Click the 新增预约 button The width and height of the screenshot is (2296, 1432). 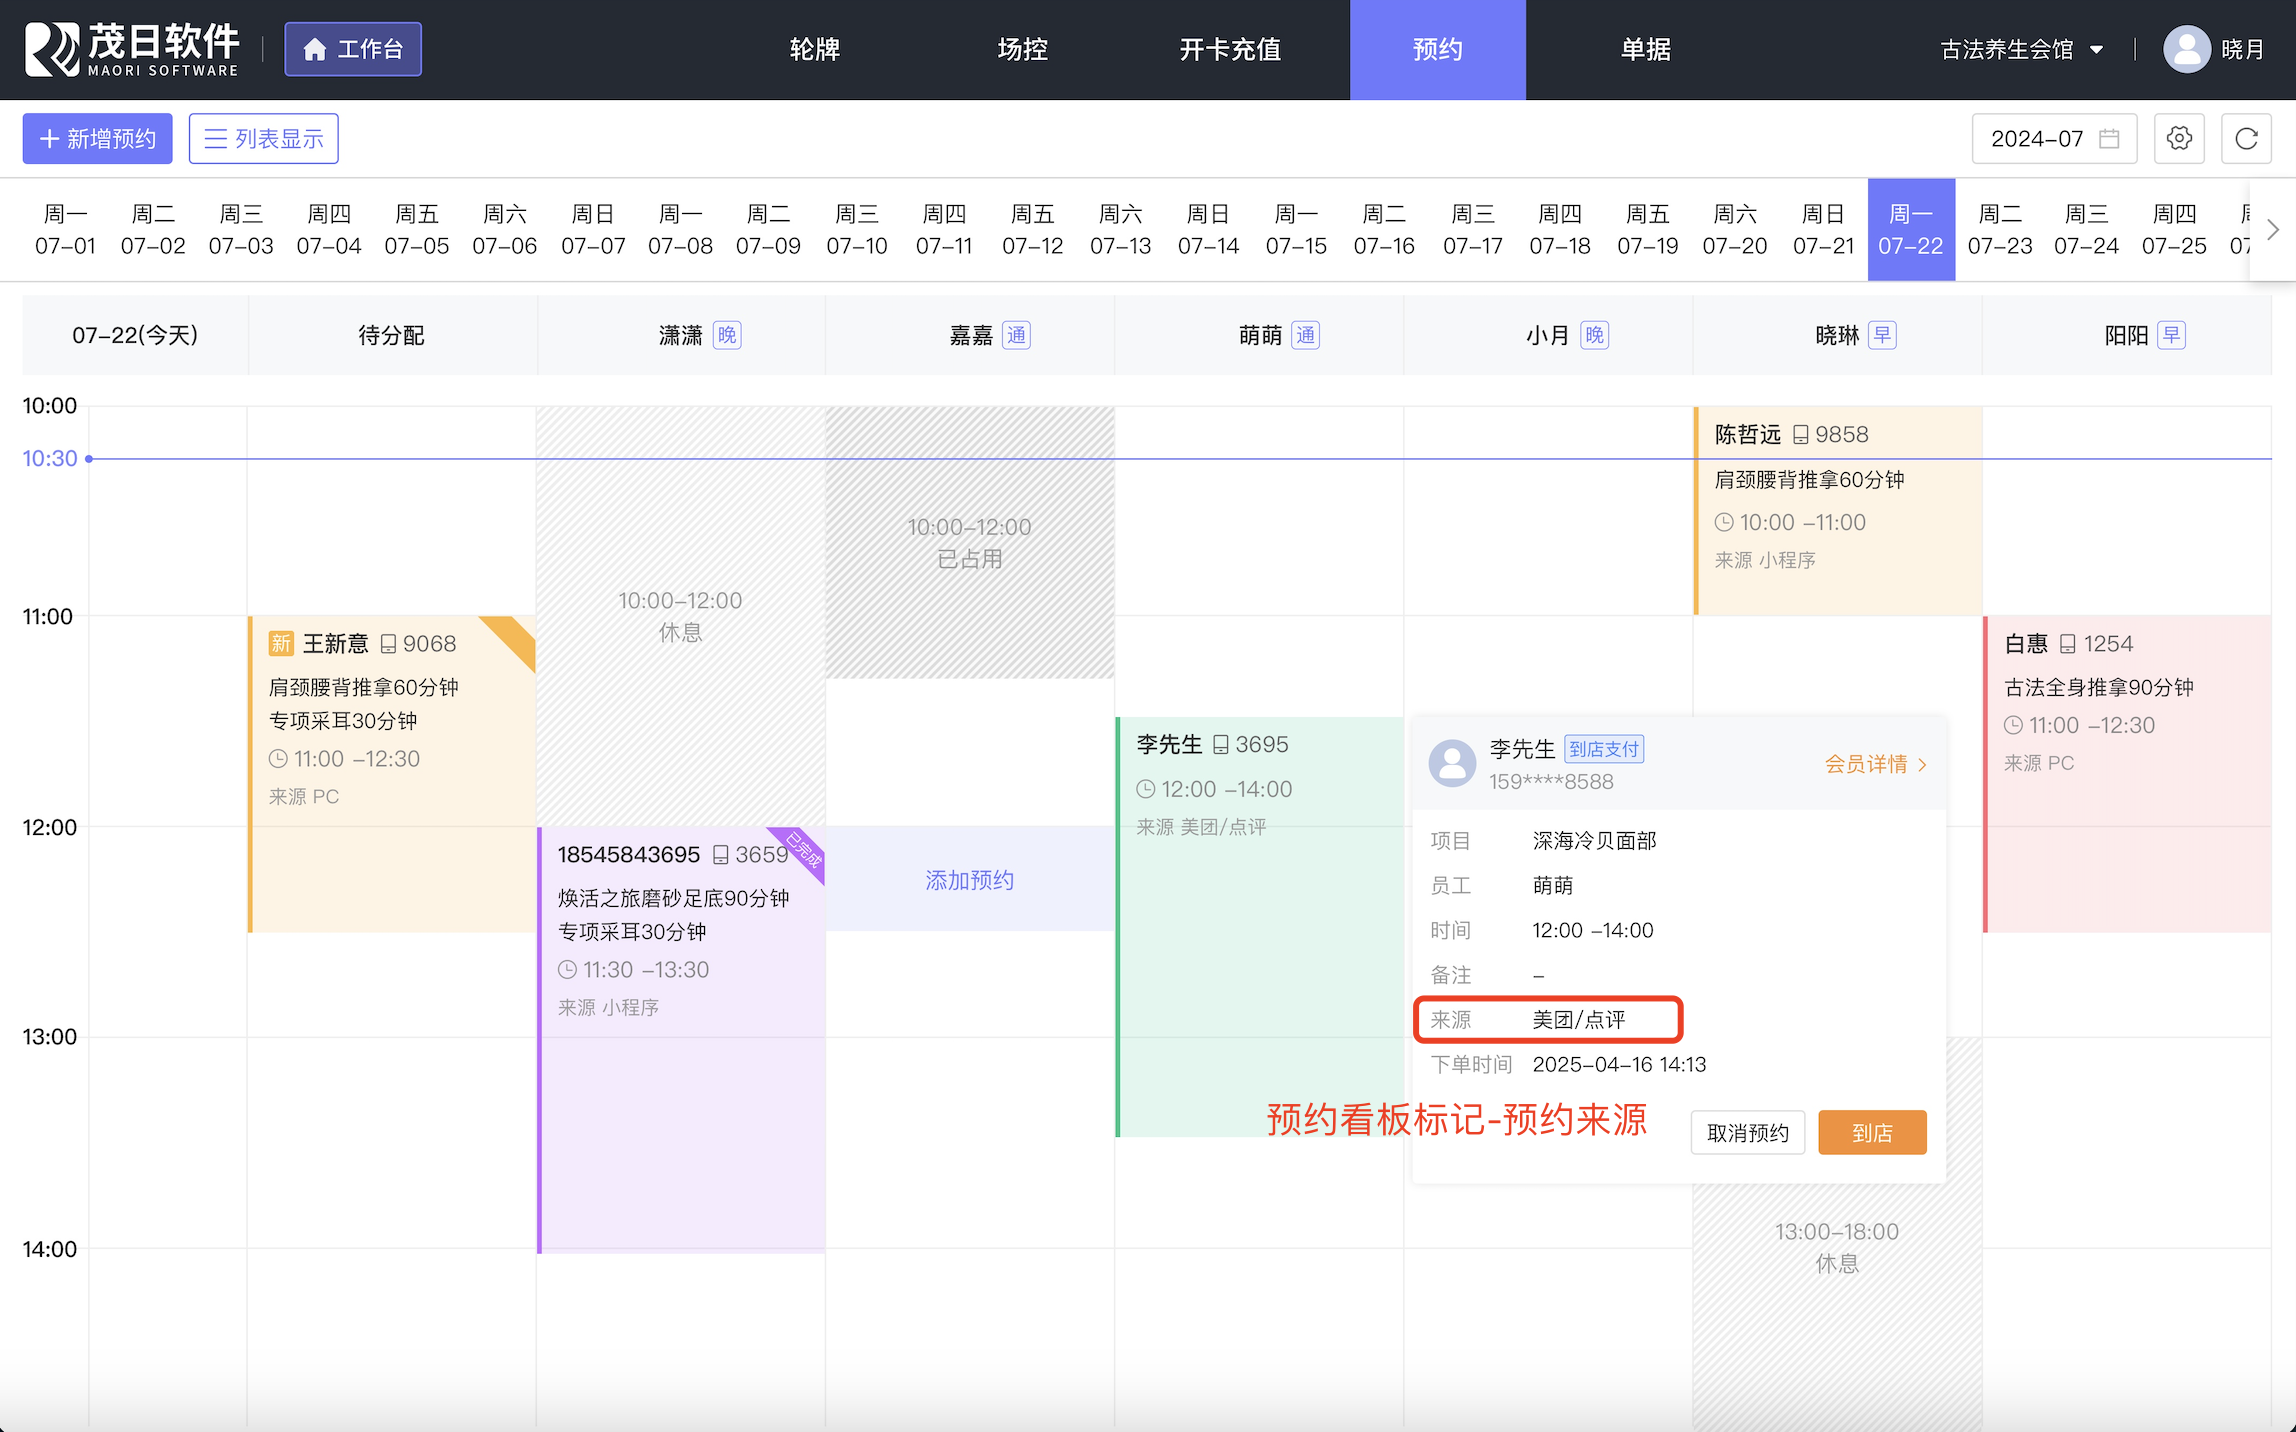97,138
